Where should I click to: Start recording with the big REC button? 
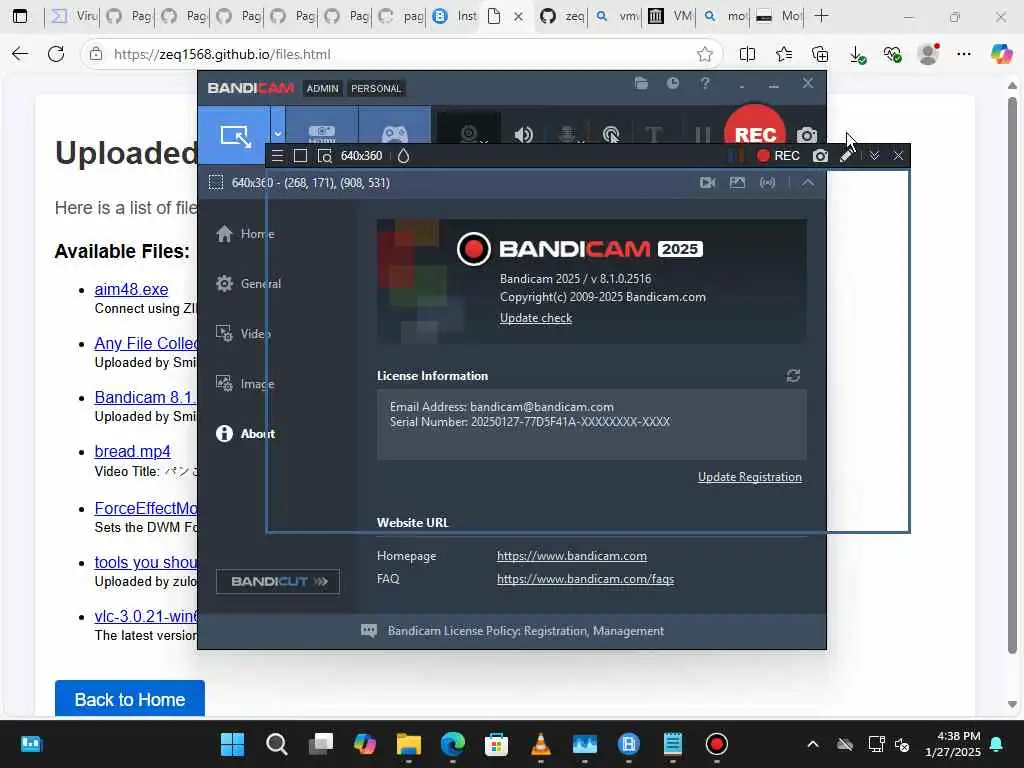click(755, 131)
